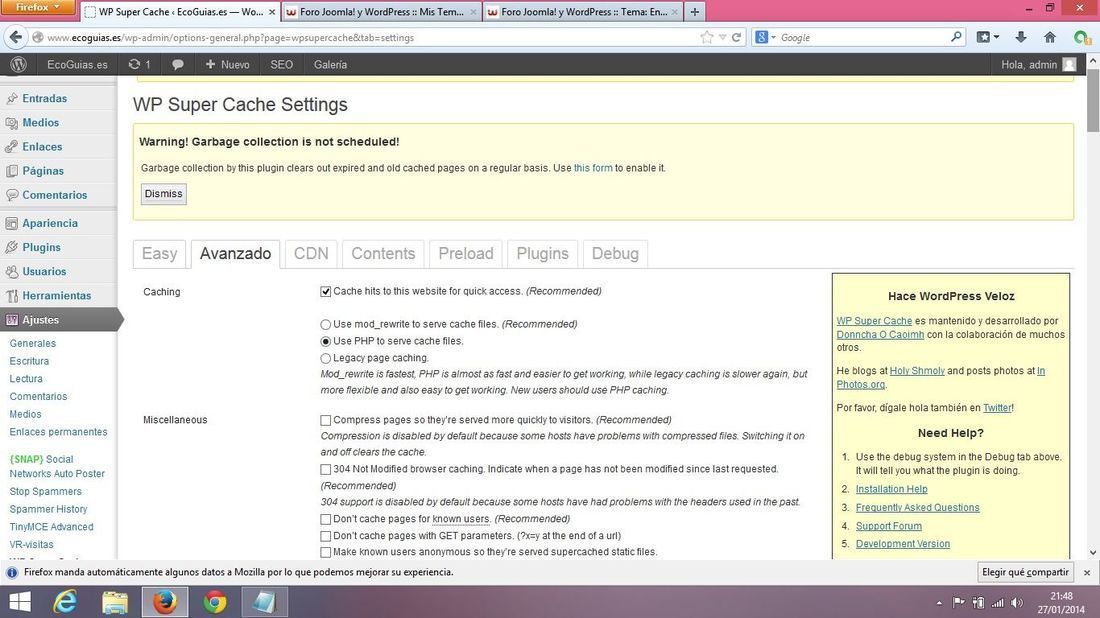1100x618 pixels.
Task: Open the comments bubble icon in admin bar
Action: coord(178,65)
